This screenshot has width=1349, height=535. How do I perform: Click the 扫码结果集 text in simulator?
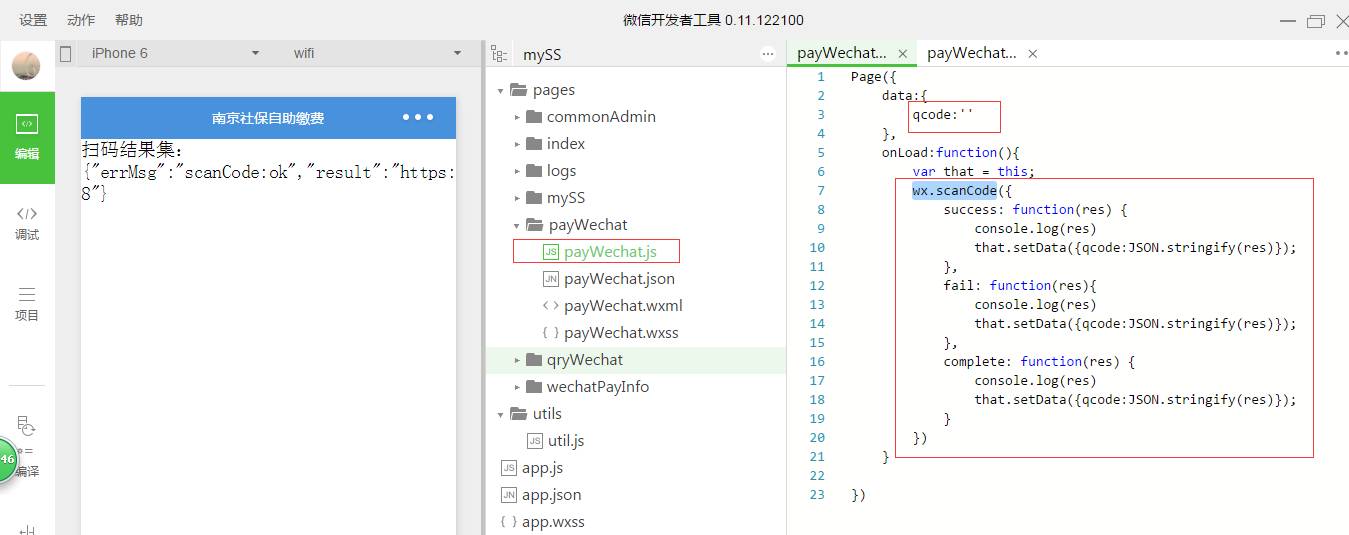coord(133,150)
